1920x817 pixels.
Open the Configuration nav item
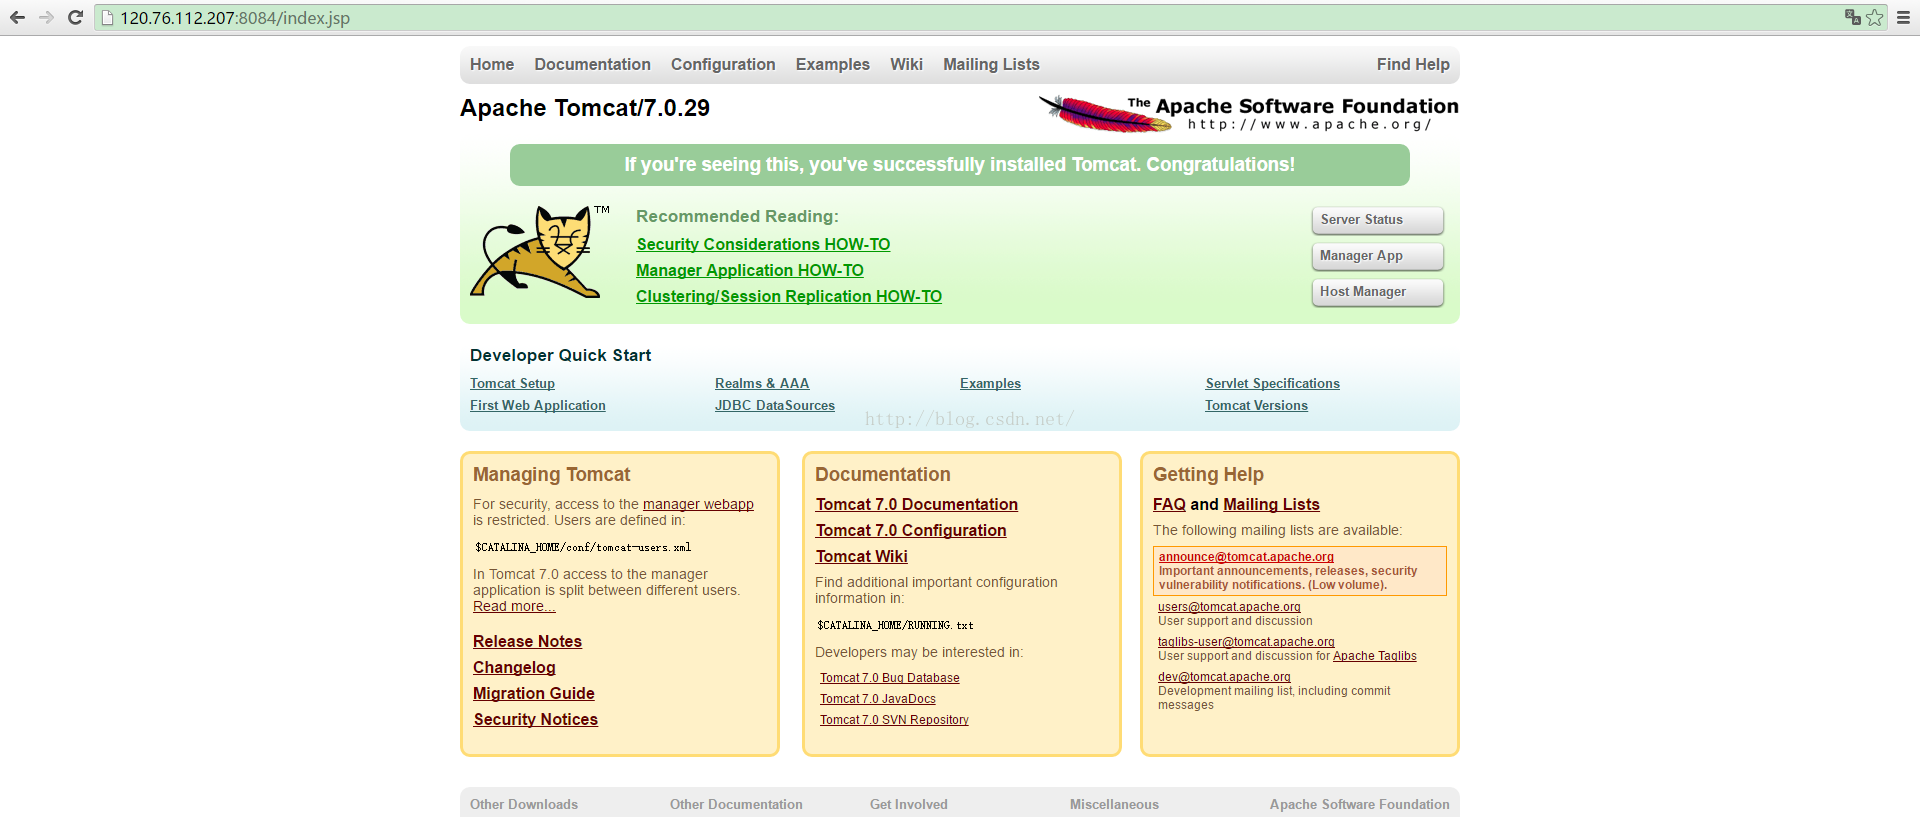[723, 64]
